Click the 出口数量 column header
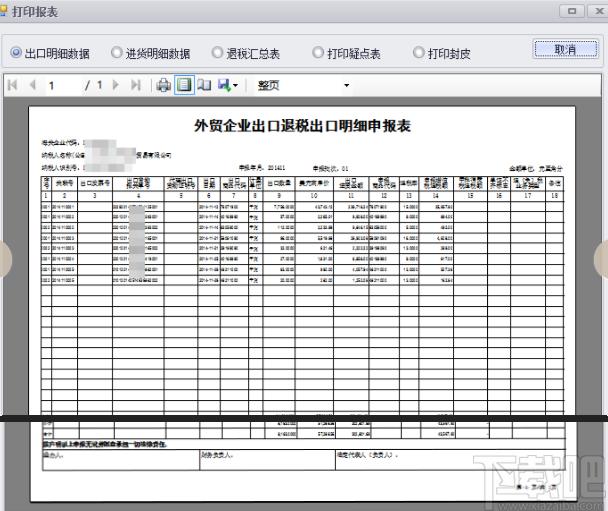608x511 pixels. point(279,183)
